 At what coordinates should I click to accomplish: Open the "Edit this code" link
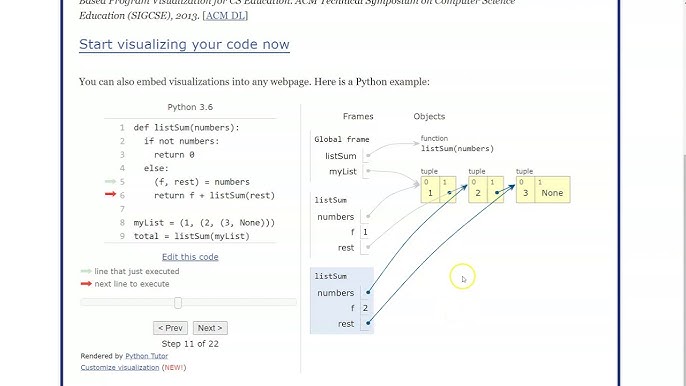[190, 257]
